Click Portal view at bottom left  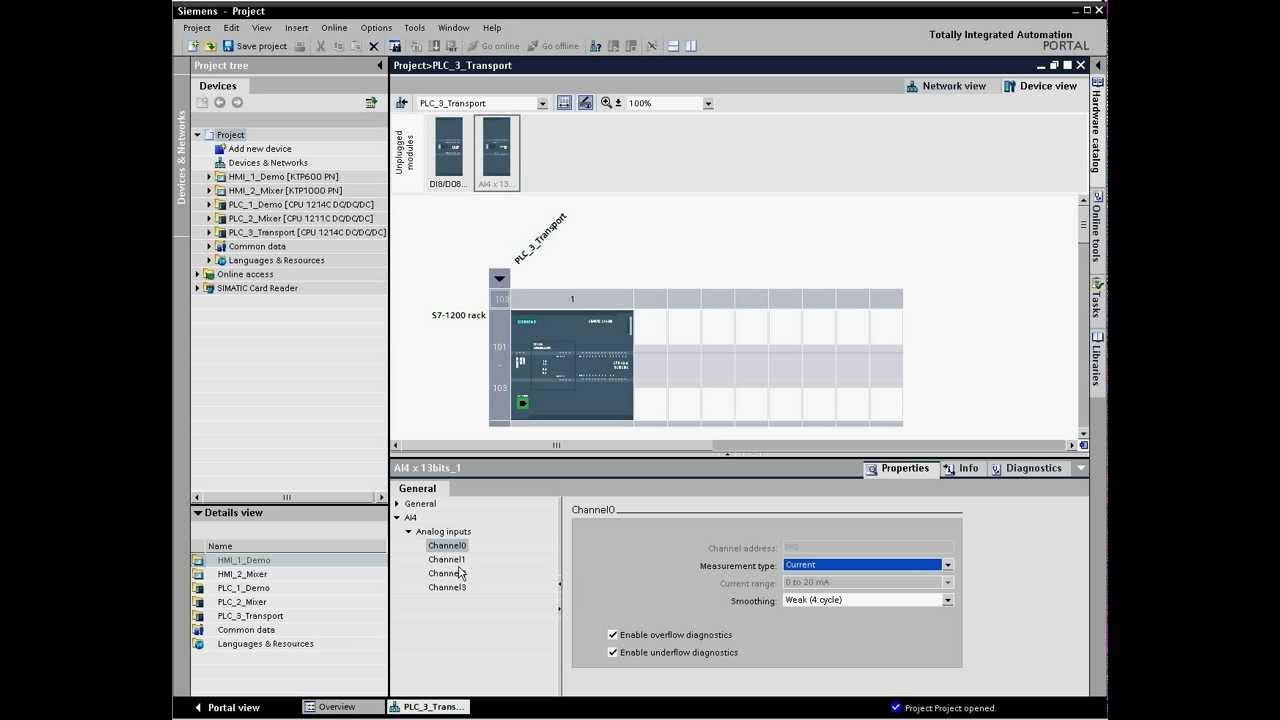[x=227, y=707]
